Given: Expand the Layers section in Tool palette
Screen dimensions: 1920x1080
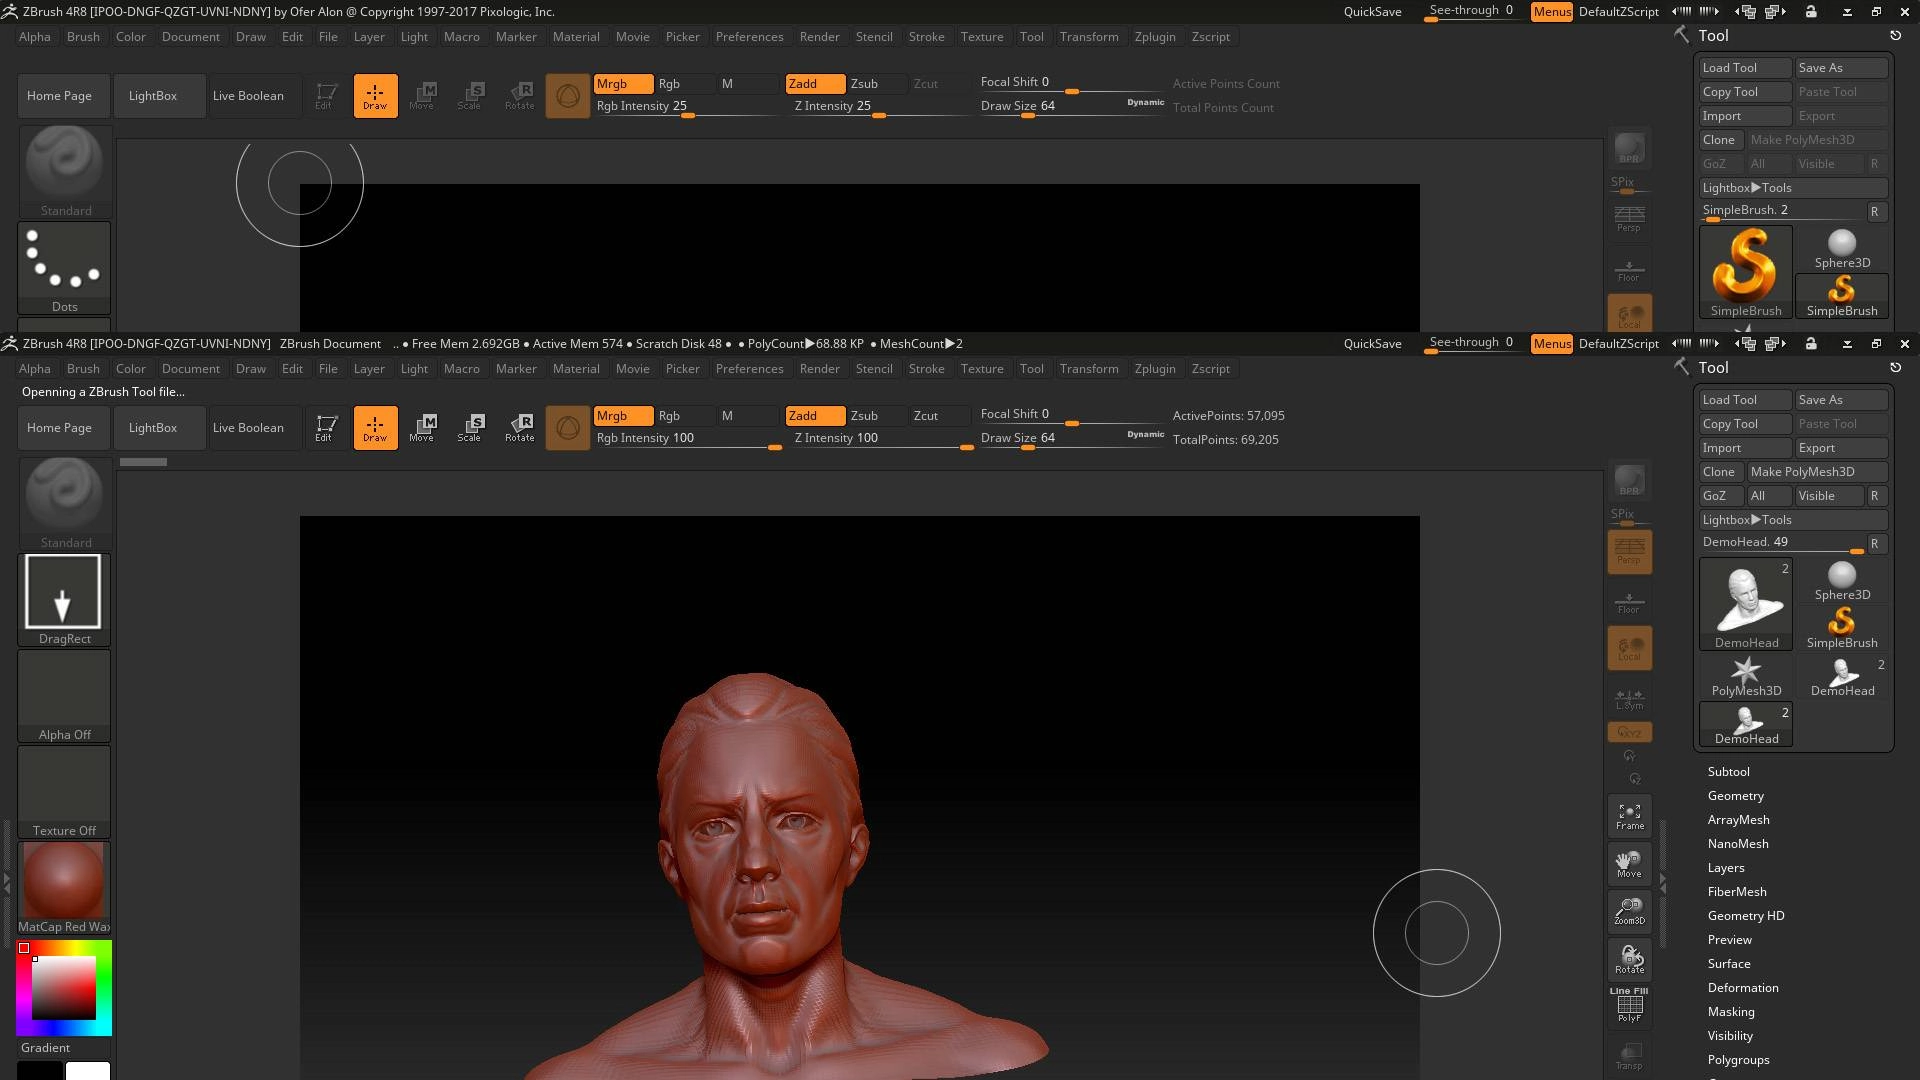Looking at the screenshot, I should click(x=1726, y=868).
